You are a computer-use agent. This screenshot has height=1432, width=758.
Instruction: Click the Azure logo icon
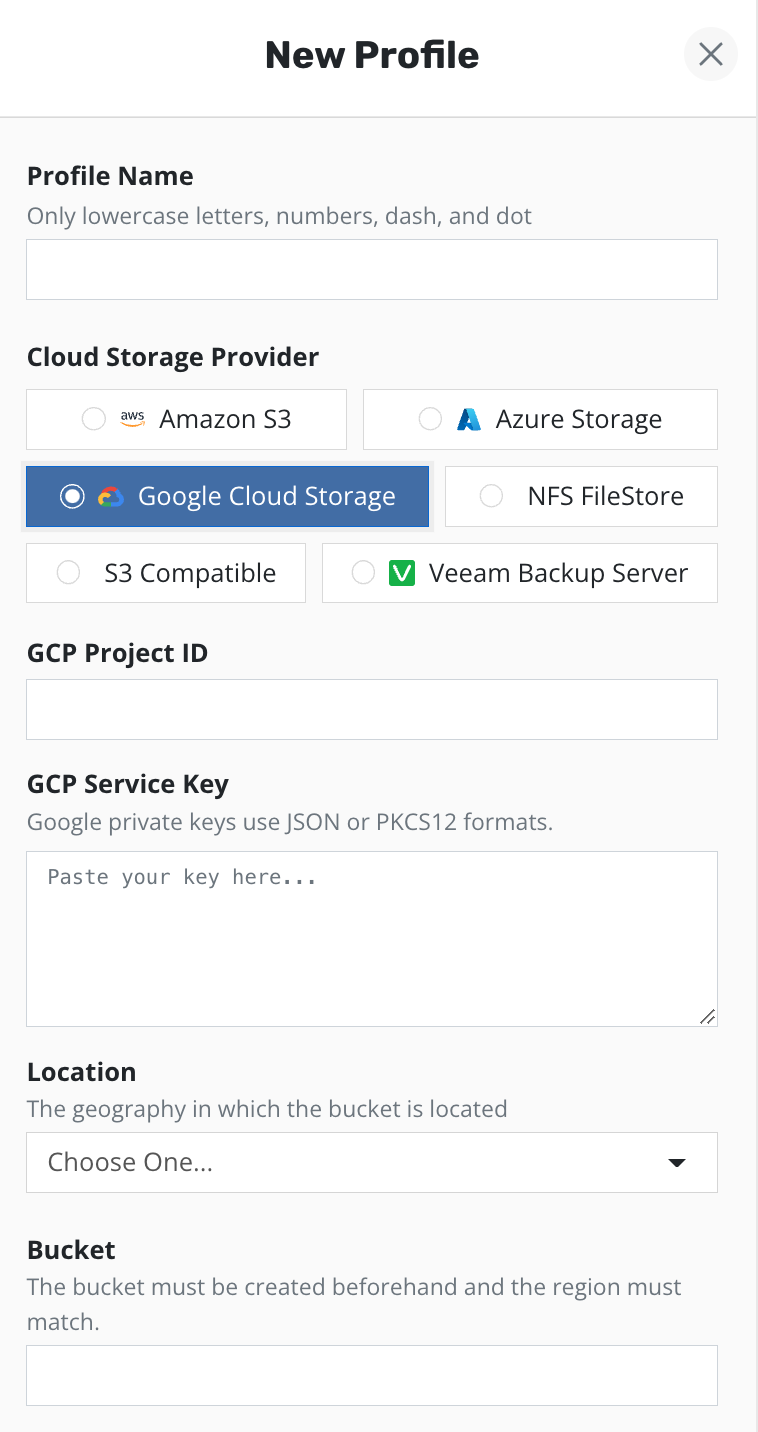pyautogui.click(x=469, y=419)
